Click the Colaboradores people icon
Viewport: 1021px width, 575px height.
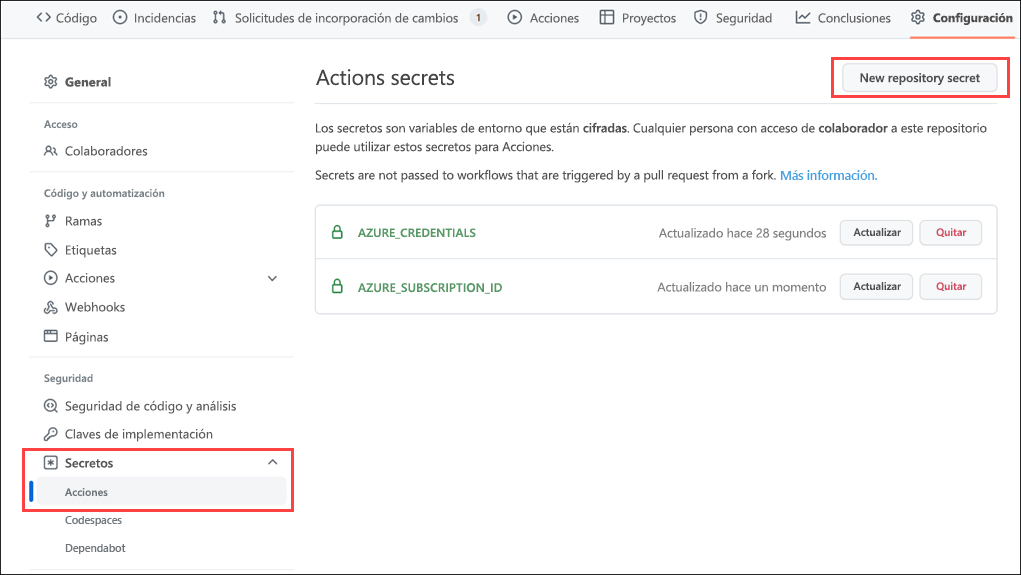click(x=50, y=151)
